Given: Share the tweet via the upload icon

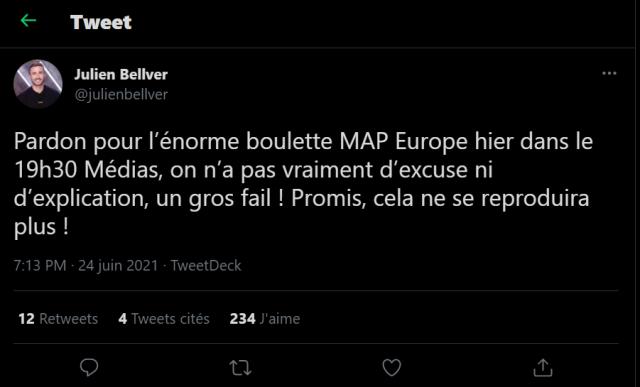Looking at the screenshot, I should pyautogui.click(x=543, y=367).
